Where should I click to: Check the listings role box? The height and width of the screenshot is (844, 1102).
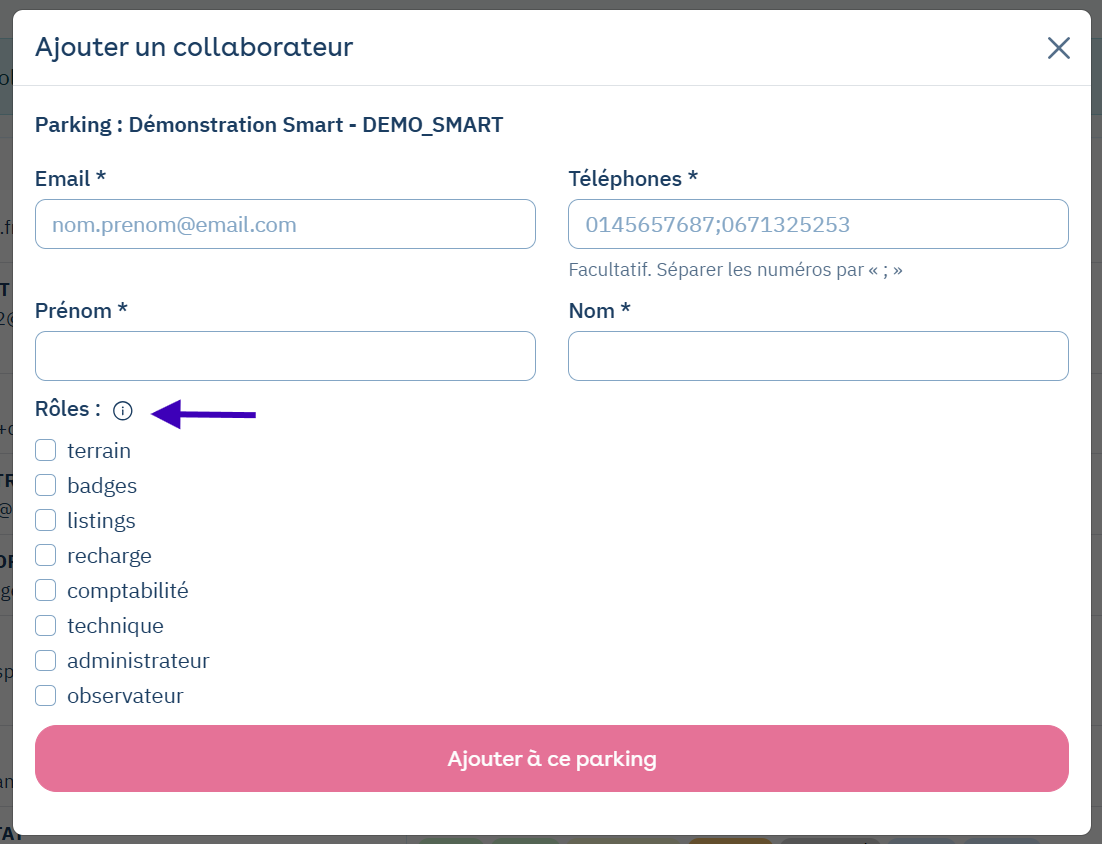click(46, 520)
